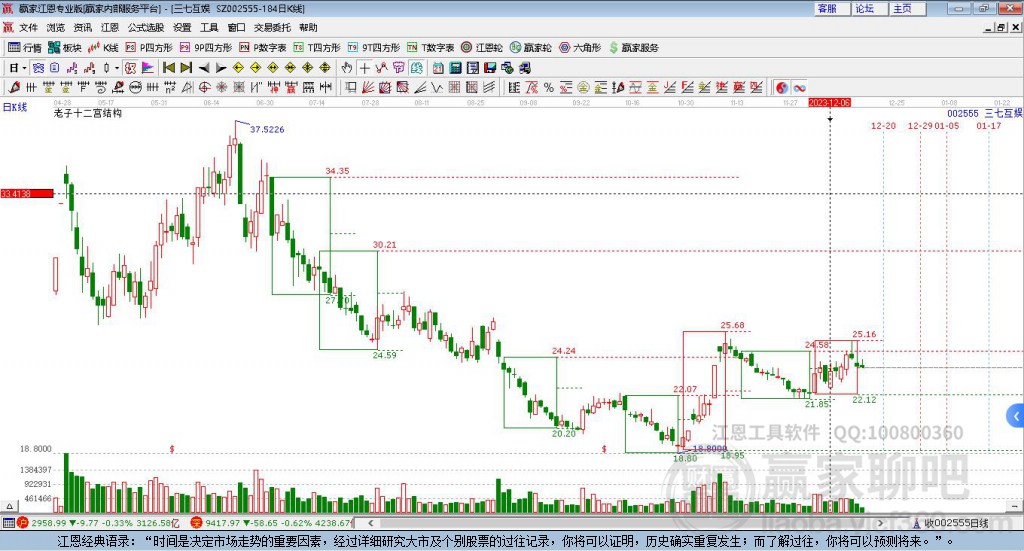Open 赢家服务 with dollar icon
Image resolution: width=1024 pixels, height=551 pixels.
[x=633, y=48]
